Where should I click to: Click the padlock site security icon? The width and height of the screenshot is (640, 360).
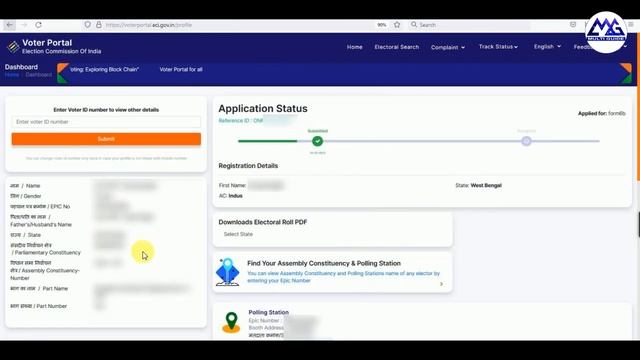click(x=98, y=25)
